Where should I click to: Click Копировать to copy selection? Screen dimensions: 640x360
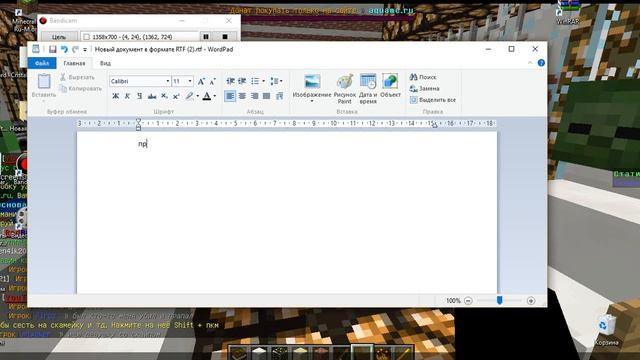(80, 89)
